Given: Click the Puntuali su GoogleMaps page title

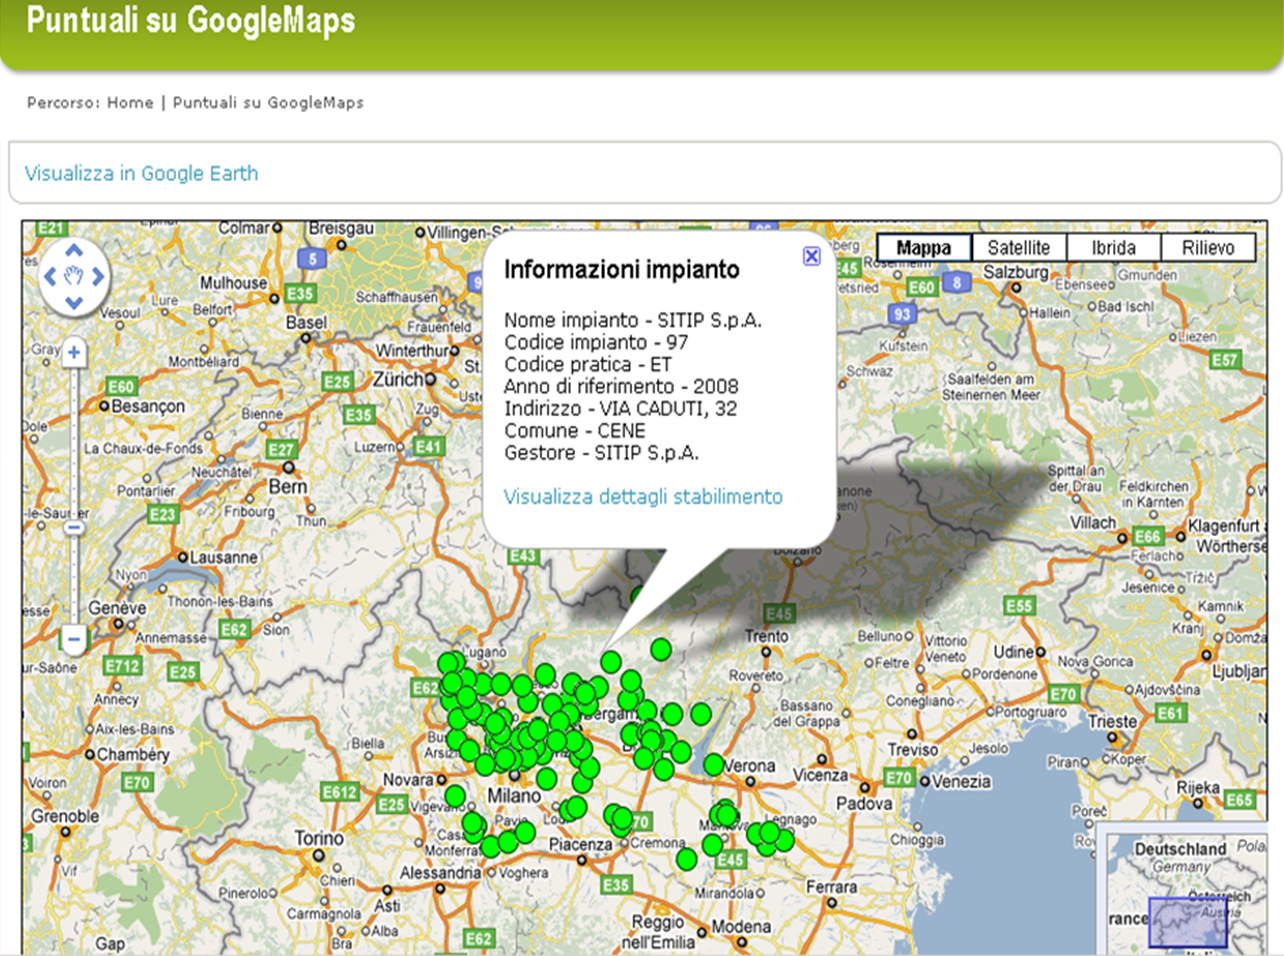Looking at the screenshot, I should (x=191, y=20).
